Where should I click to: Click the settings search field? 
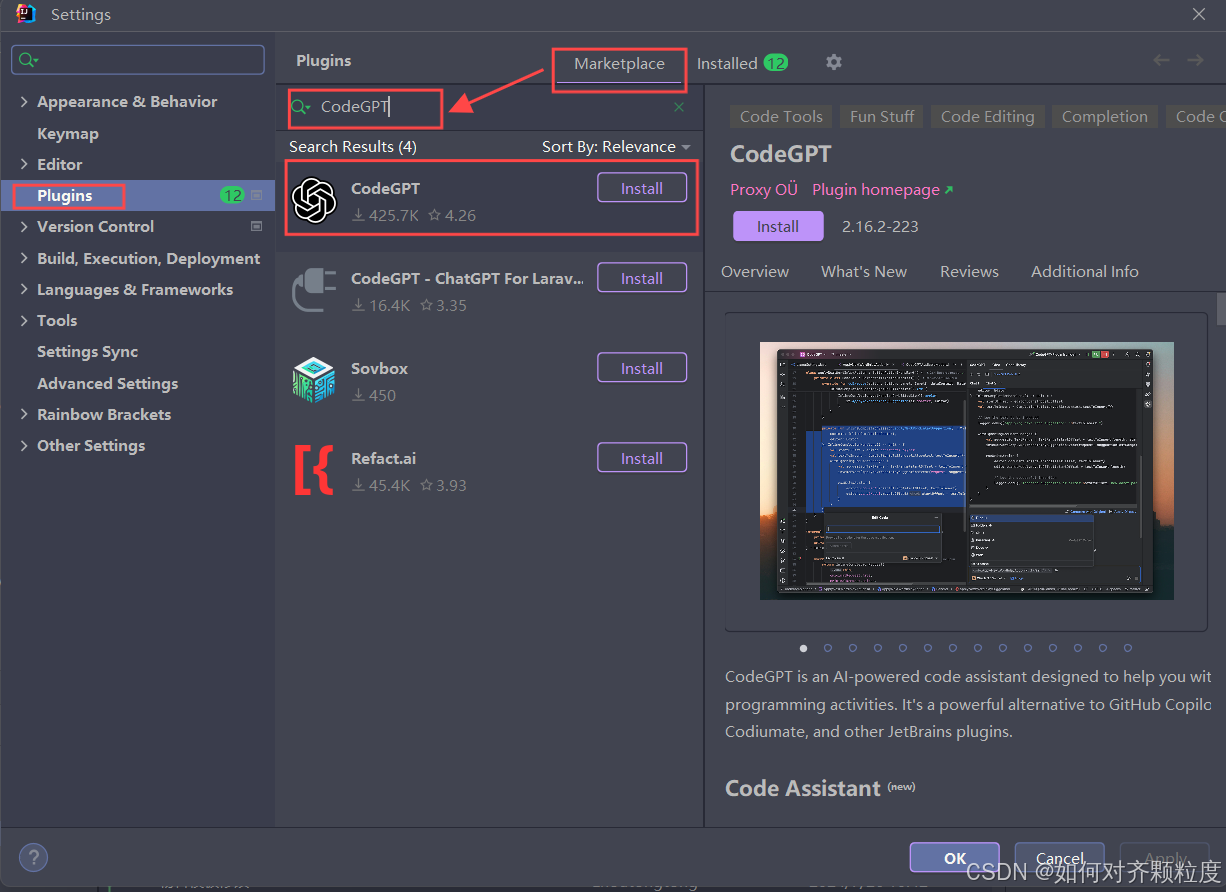[138, 60]
